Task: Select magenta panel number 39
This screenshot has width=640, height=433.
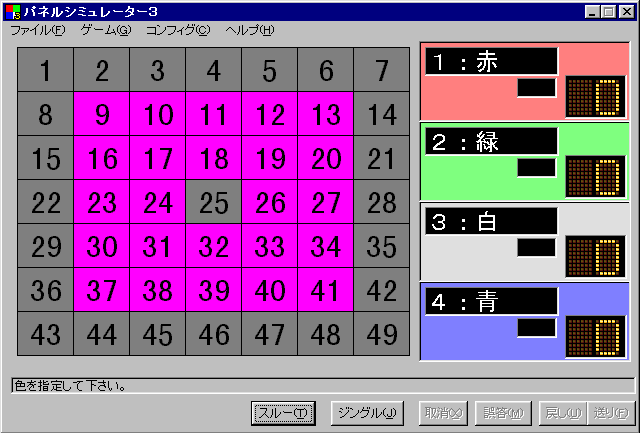Action: pos(213,290)
